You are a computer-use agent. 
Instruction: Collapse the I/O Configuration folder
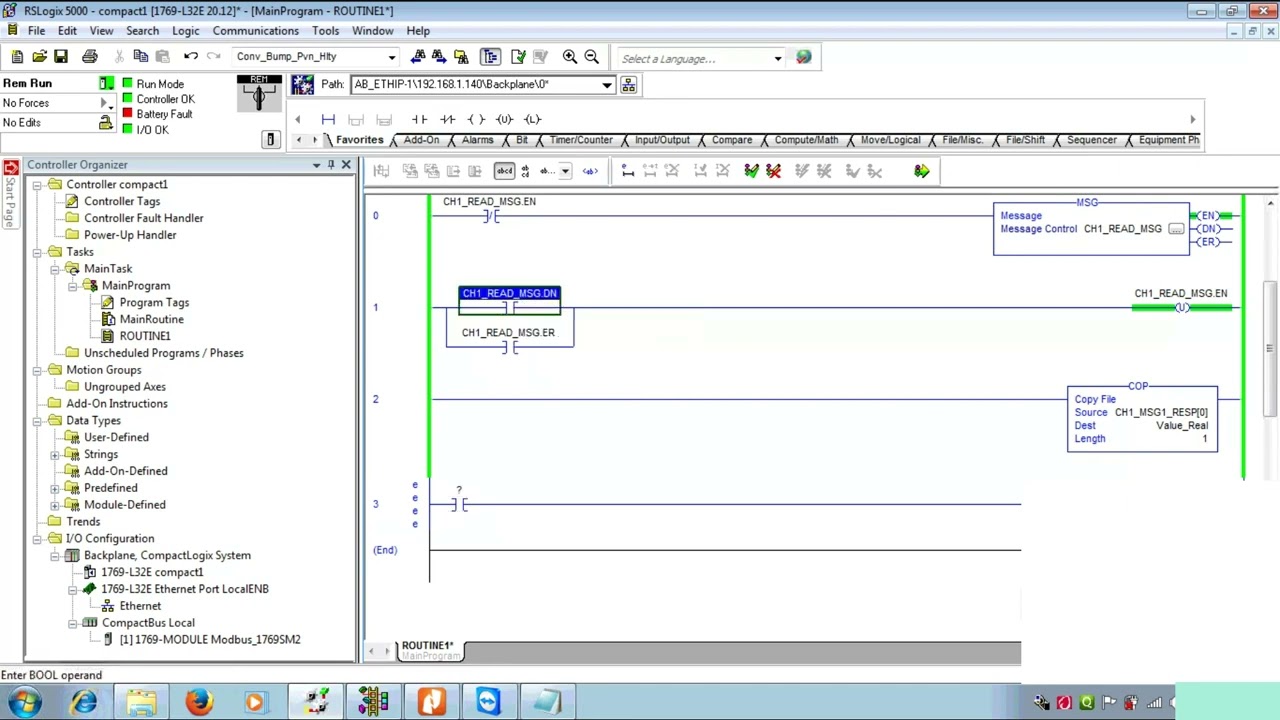[37, 538]
